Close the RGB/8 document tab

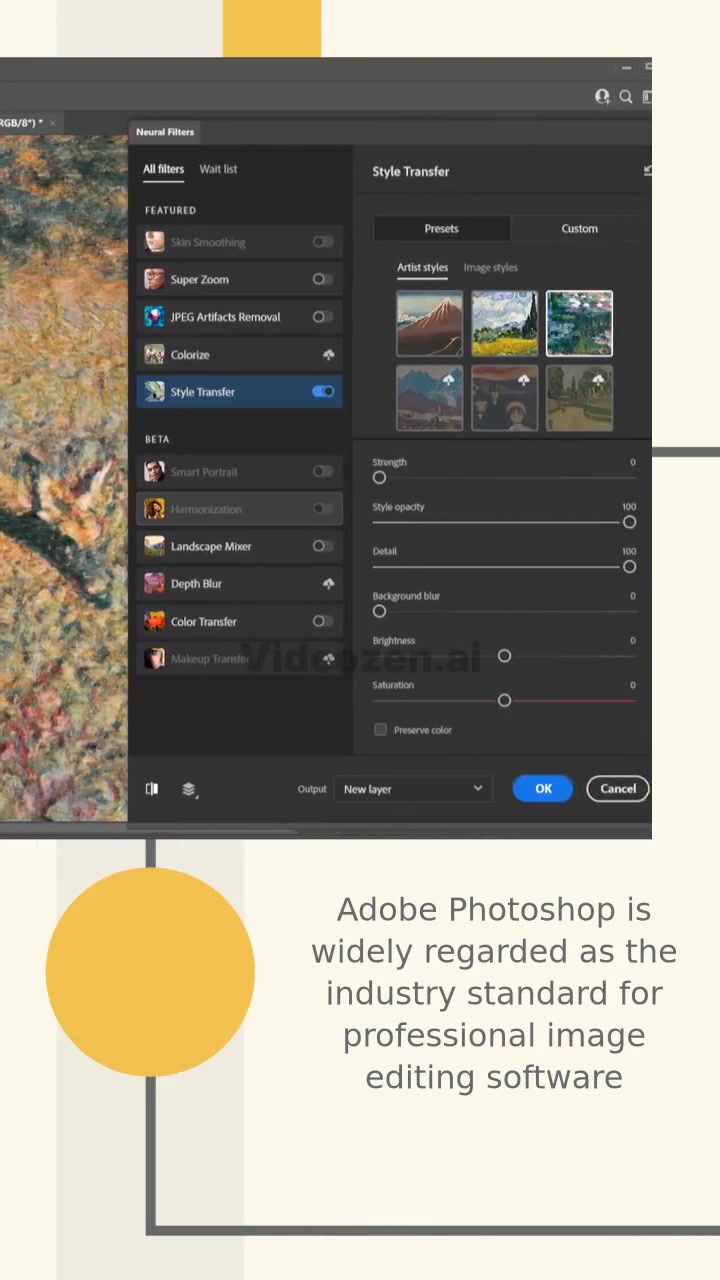click(52, 123)
